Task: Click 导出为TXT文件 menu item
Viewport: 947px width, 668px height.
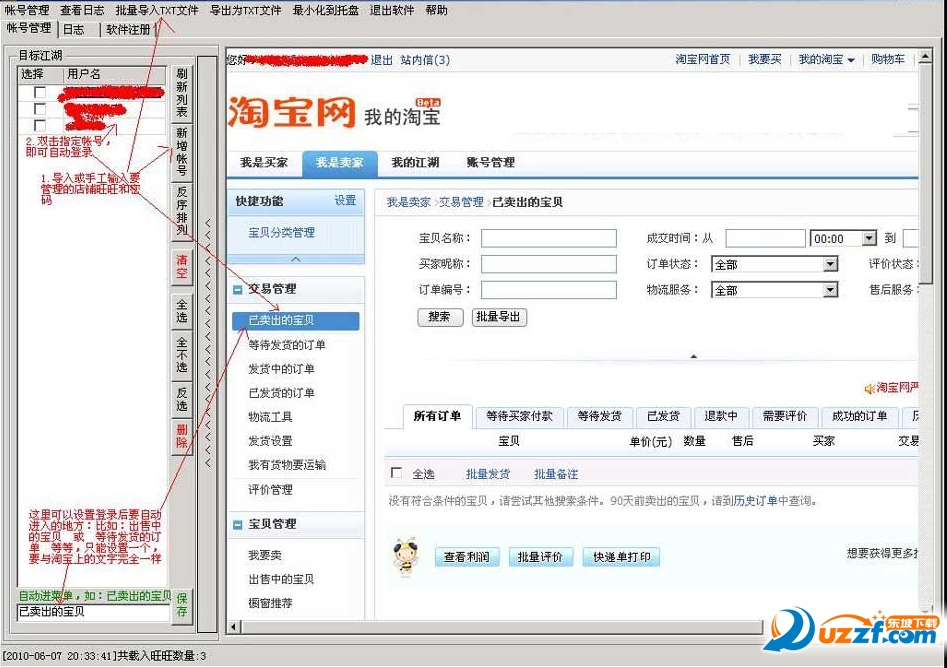Action: pos(245,10)
